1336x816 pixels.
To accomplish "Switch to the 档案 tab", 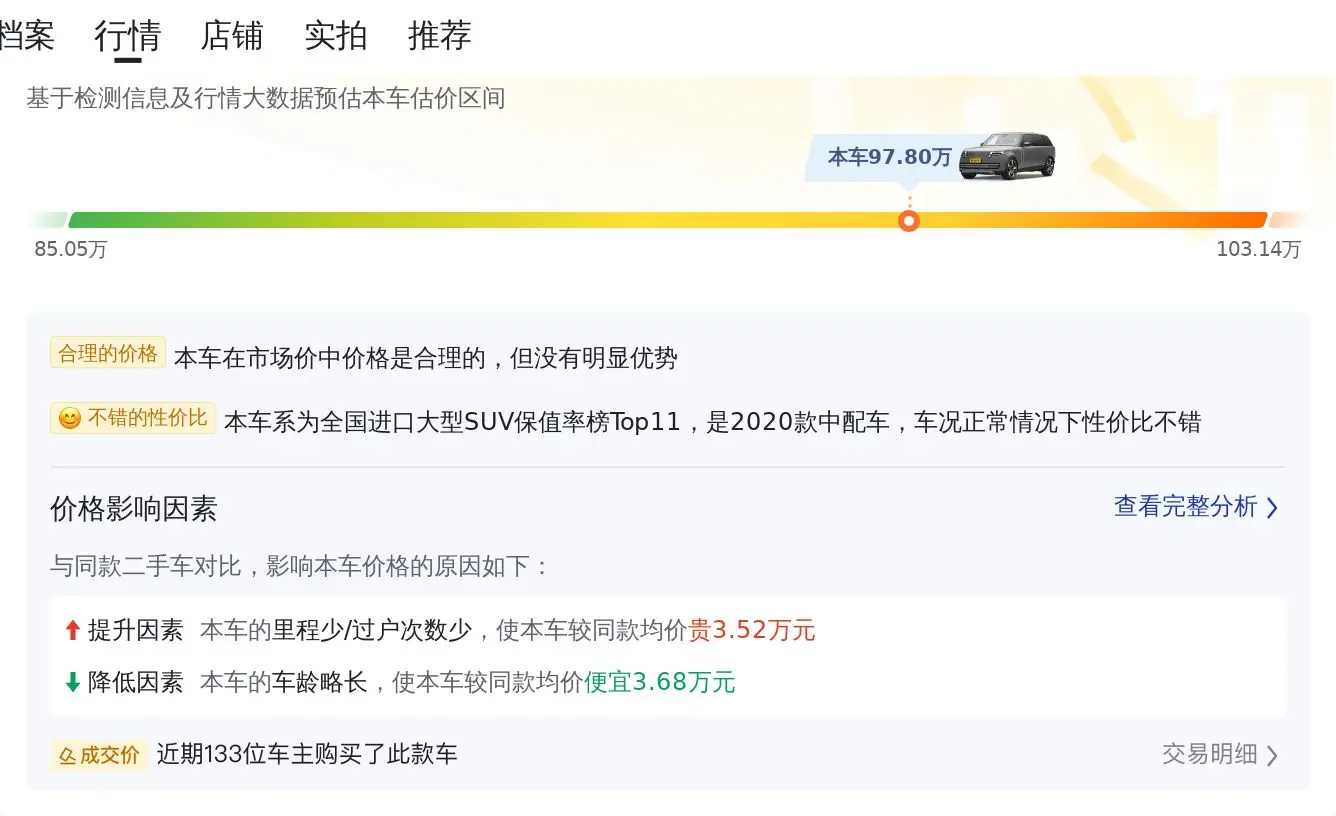I will click(27, 36).
